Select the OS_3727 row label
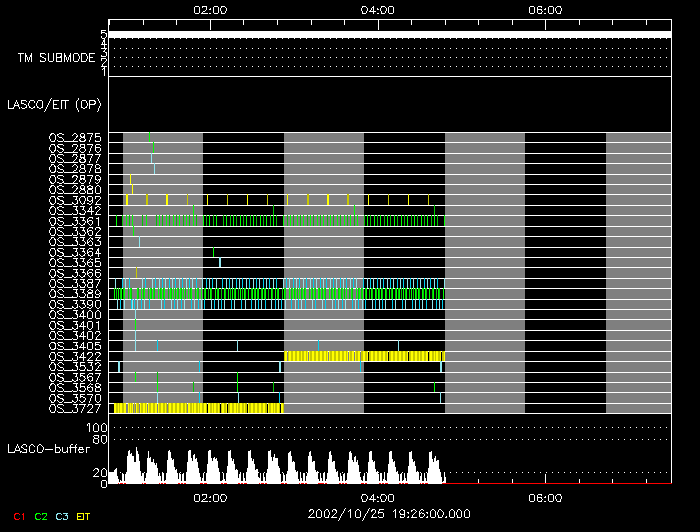 tap(75, 408)
